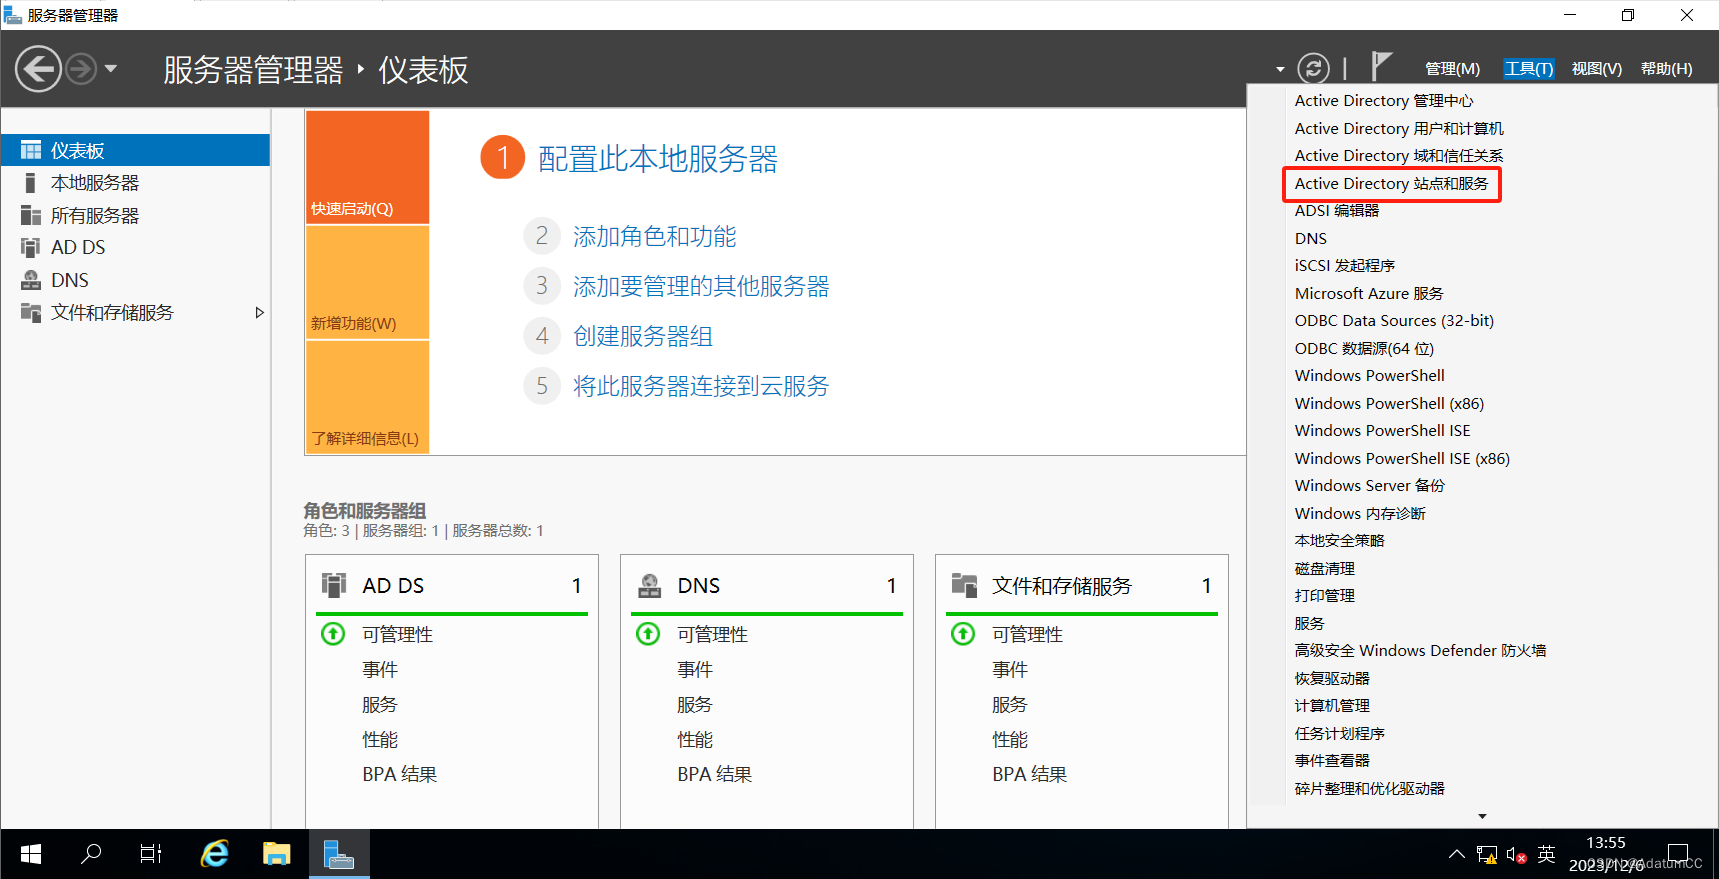Choose Windows Server 备份 menu entry

coord(1370,486)
